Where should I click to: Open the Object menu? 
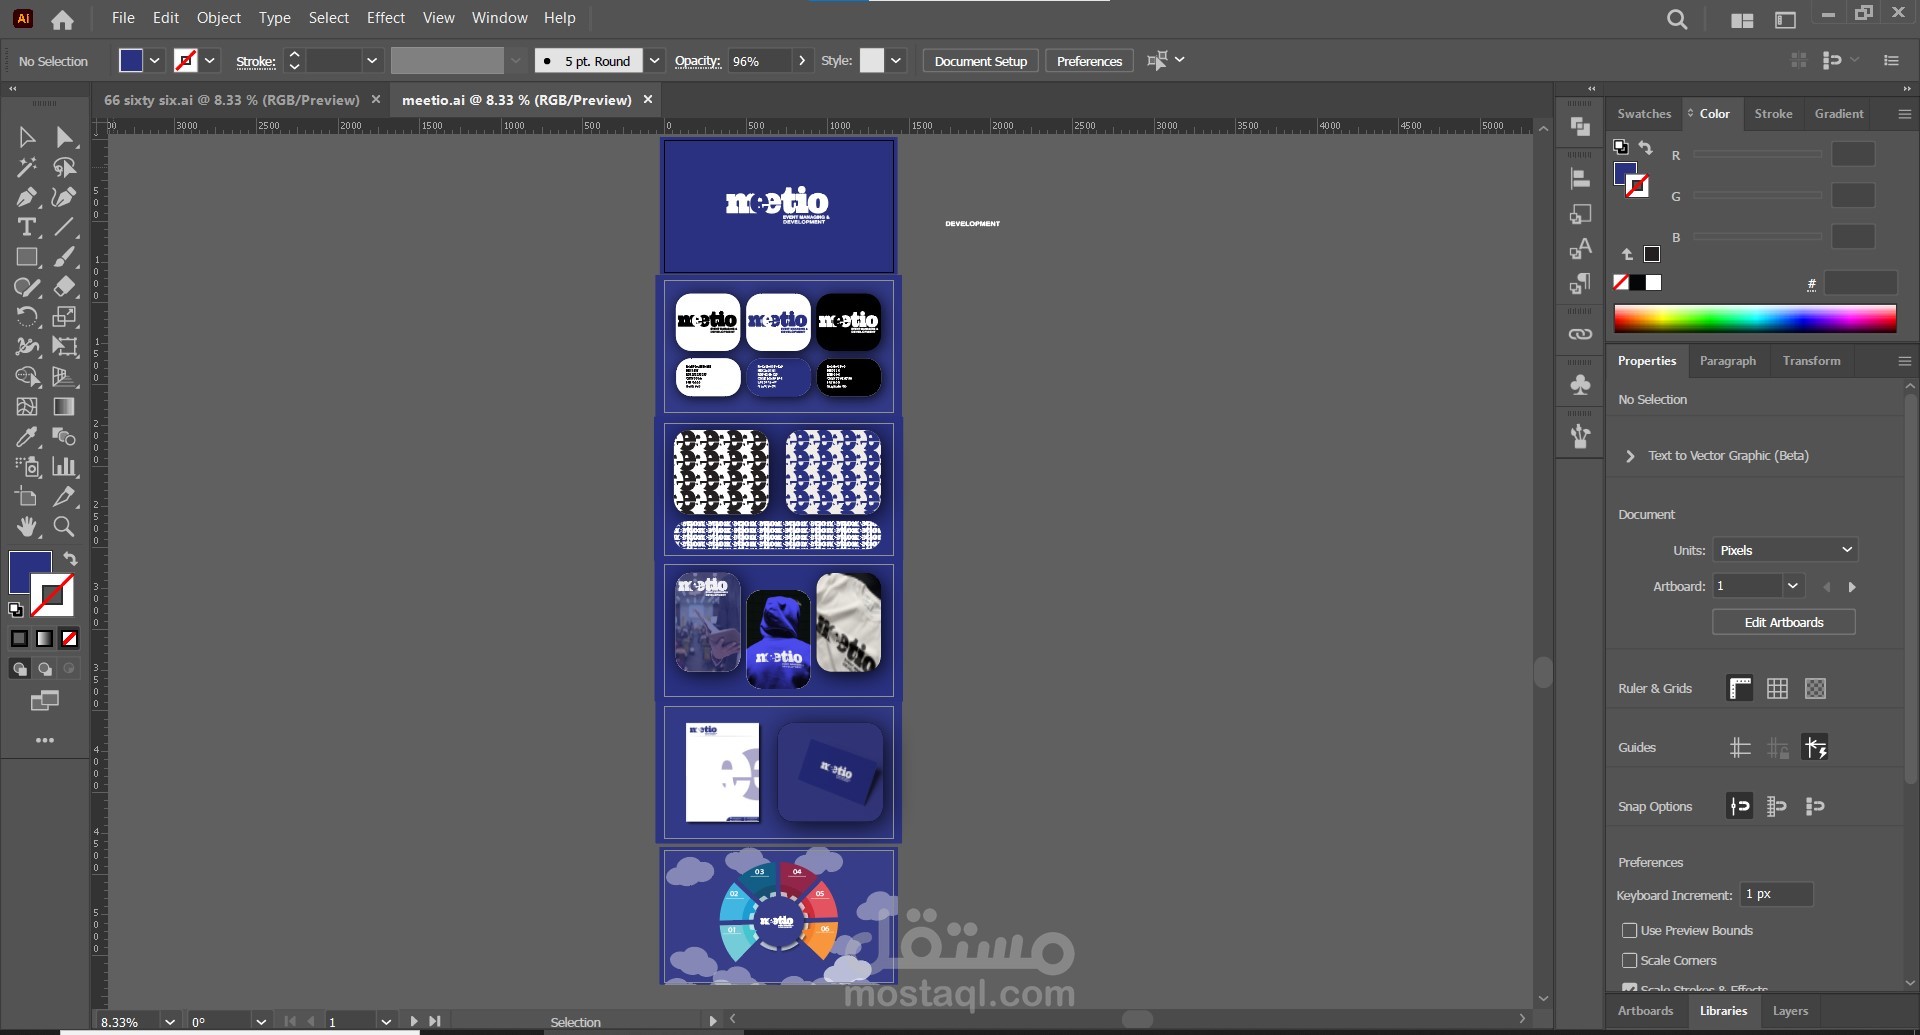[218, 18]
